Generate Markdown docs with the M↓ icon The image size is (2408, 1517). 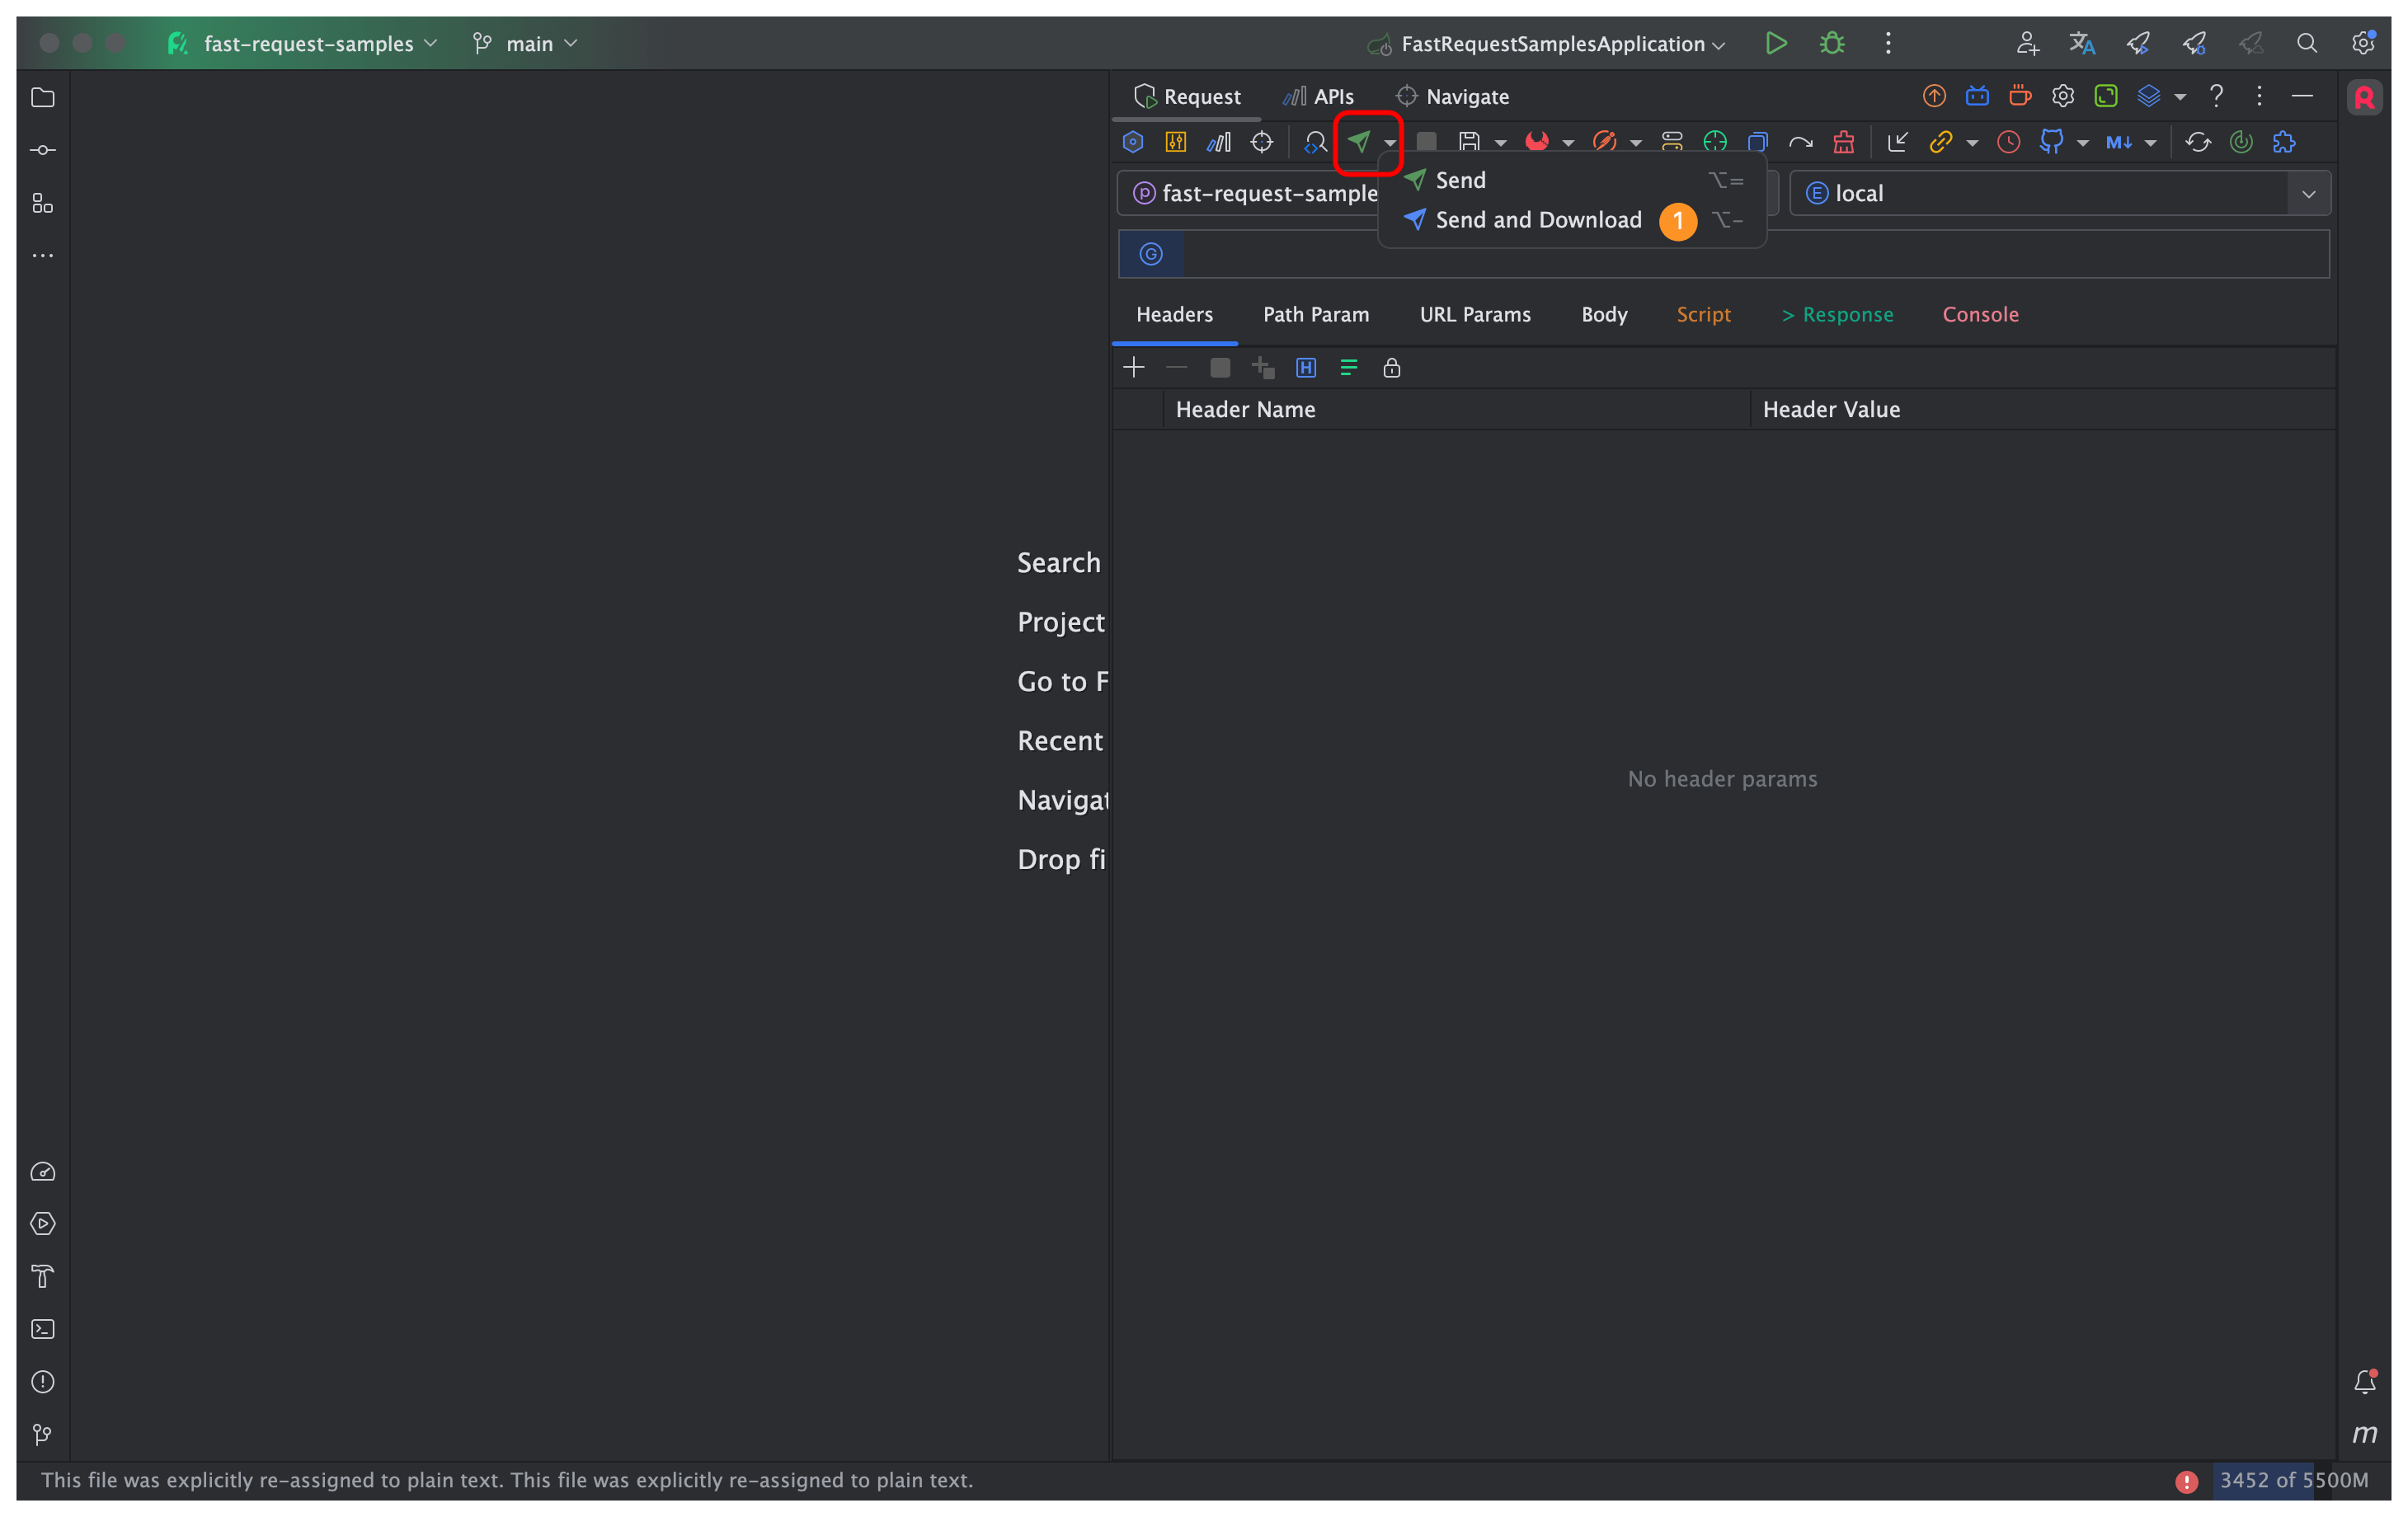click(x=2122, y=141)
